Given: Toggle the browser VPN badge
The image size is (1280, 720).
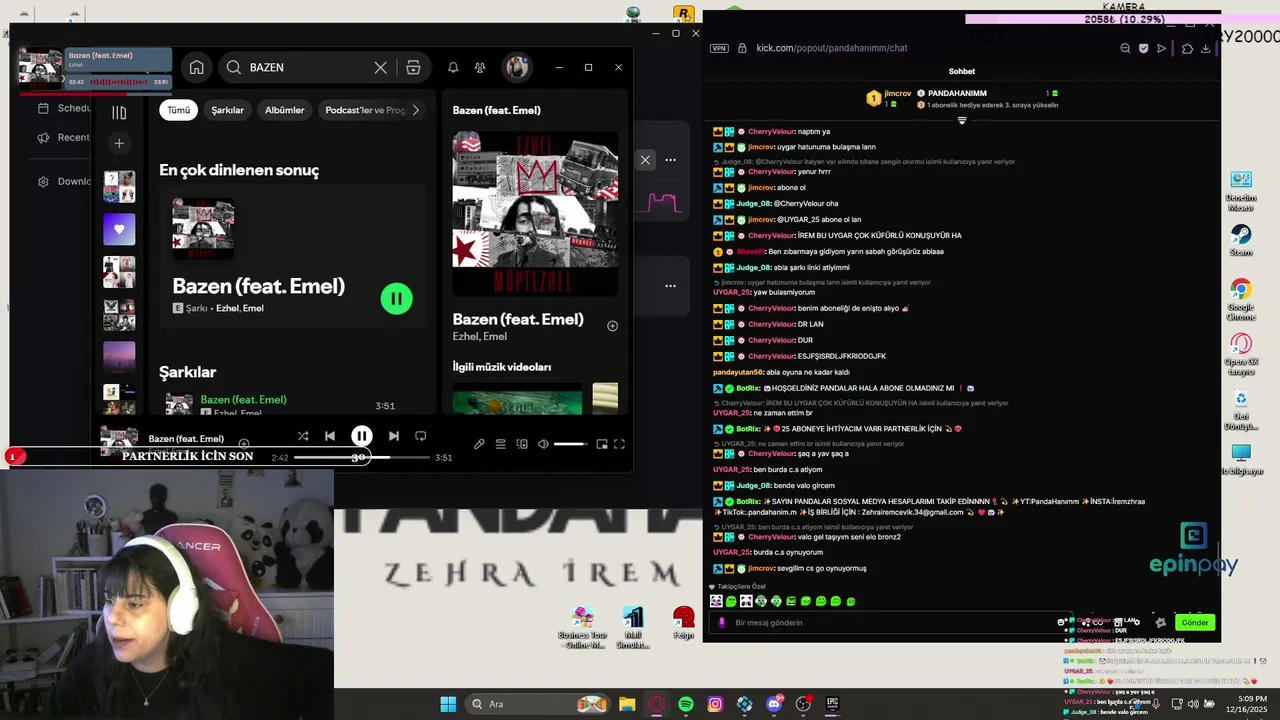Looking at the screenshot, I should pyautogui.click(x=719, y=48).
